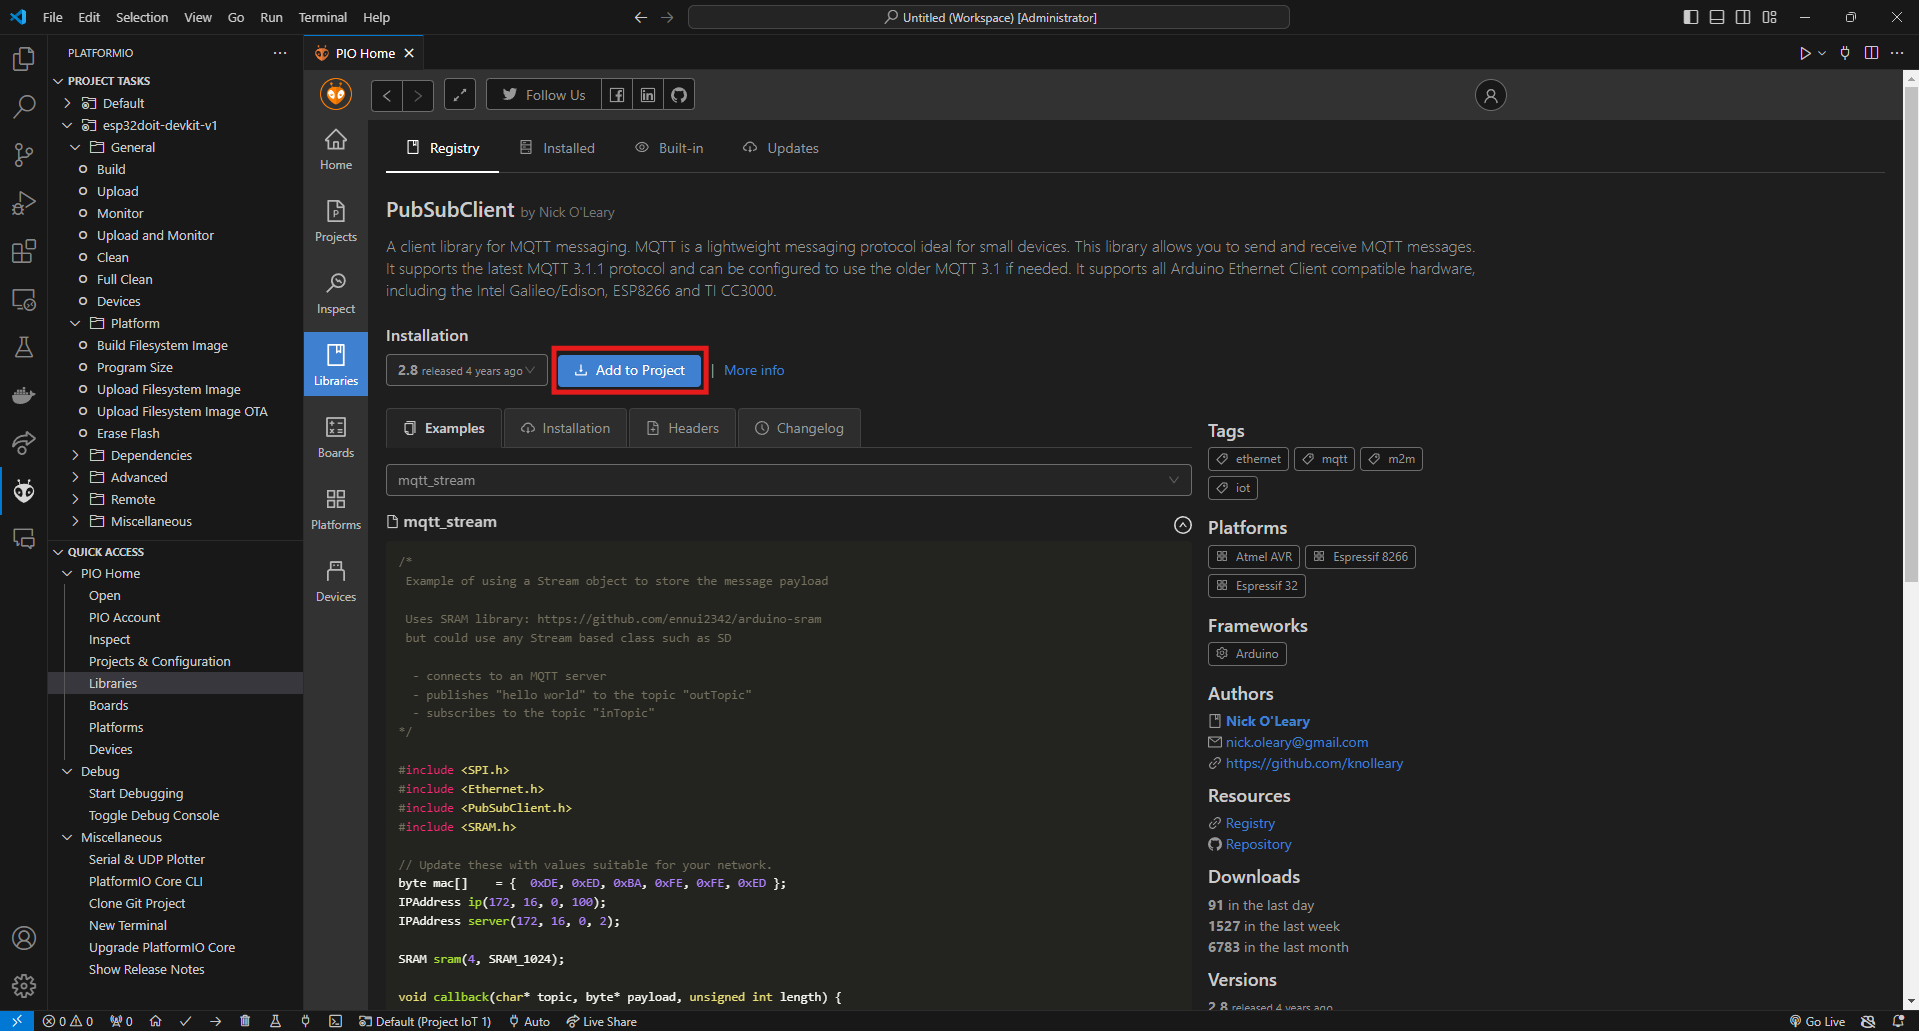Expand the Default project task folder
Image resolution: width=1919 pixels, height=1031 pixels.
click(x=67, y=103)
